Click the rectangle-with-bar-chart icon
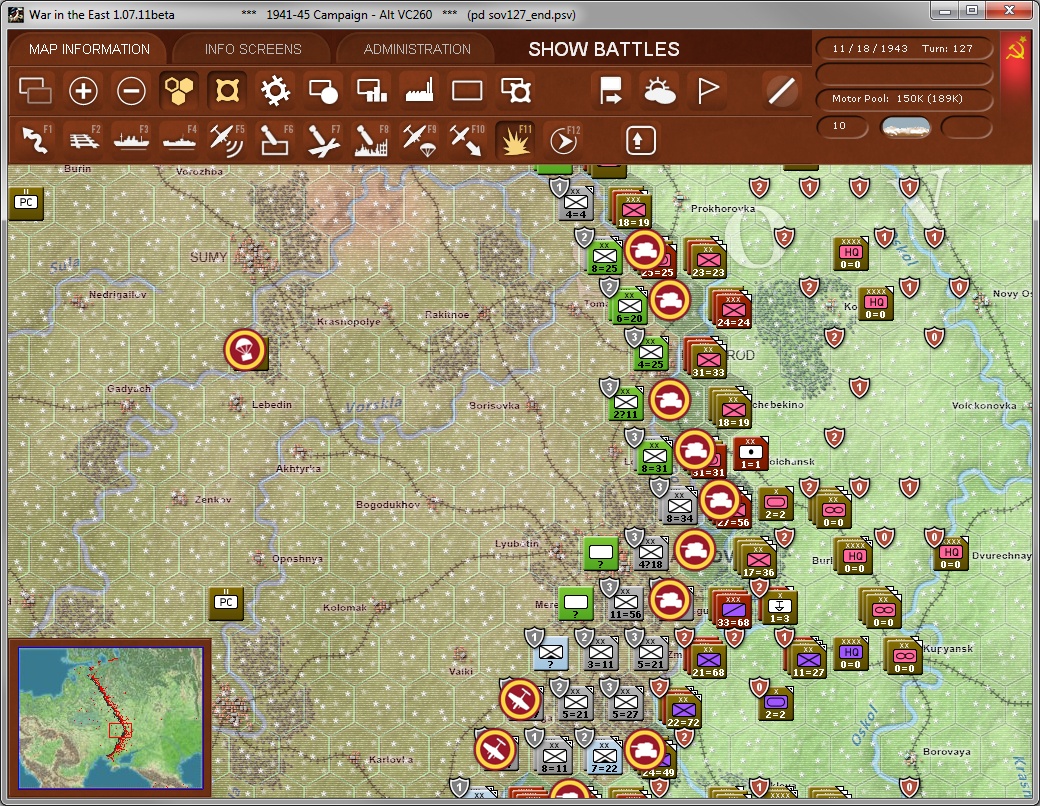 click(x=371, y=90)
